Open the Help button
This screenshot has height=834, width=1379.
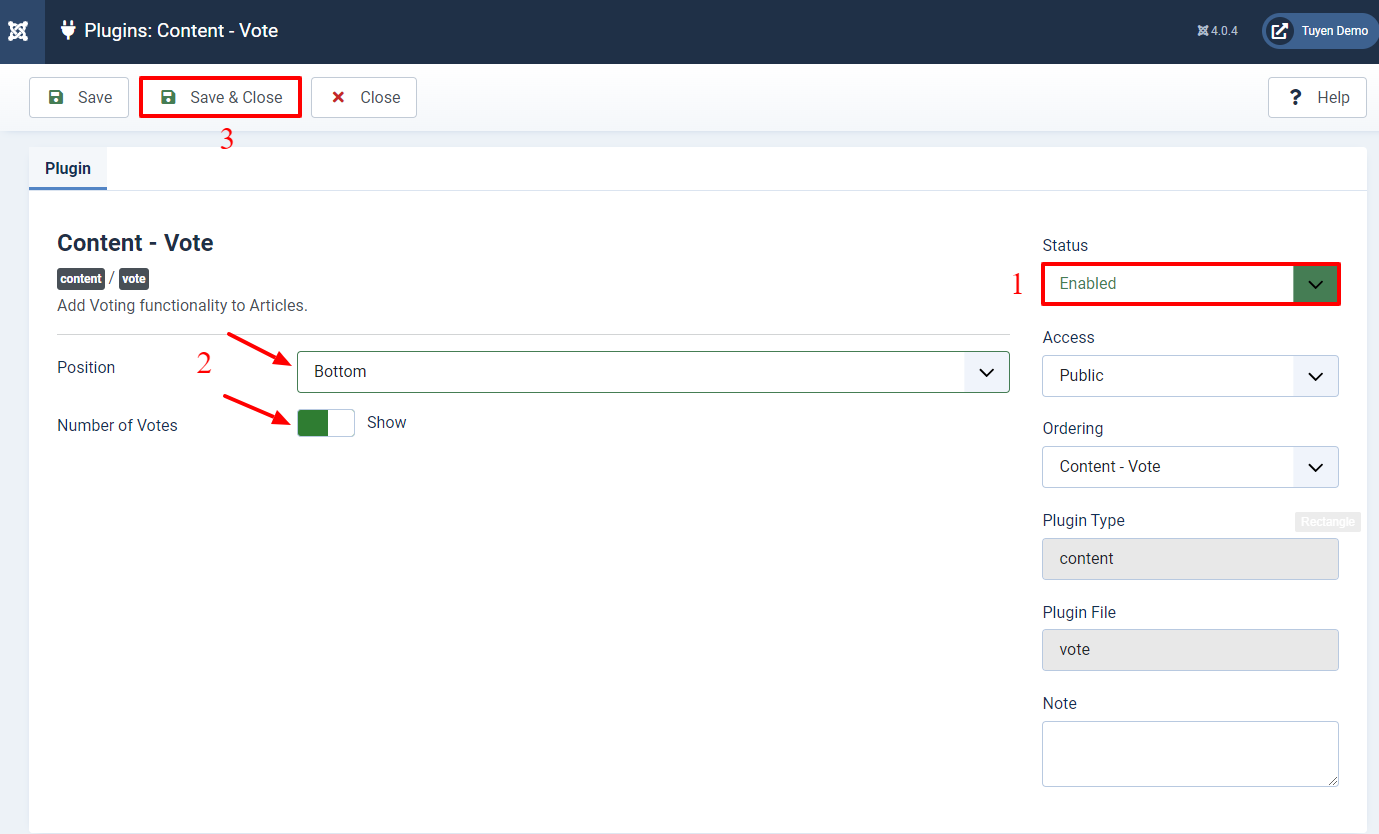coord(1317,97)
